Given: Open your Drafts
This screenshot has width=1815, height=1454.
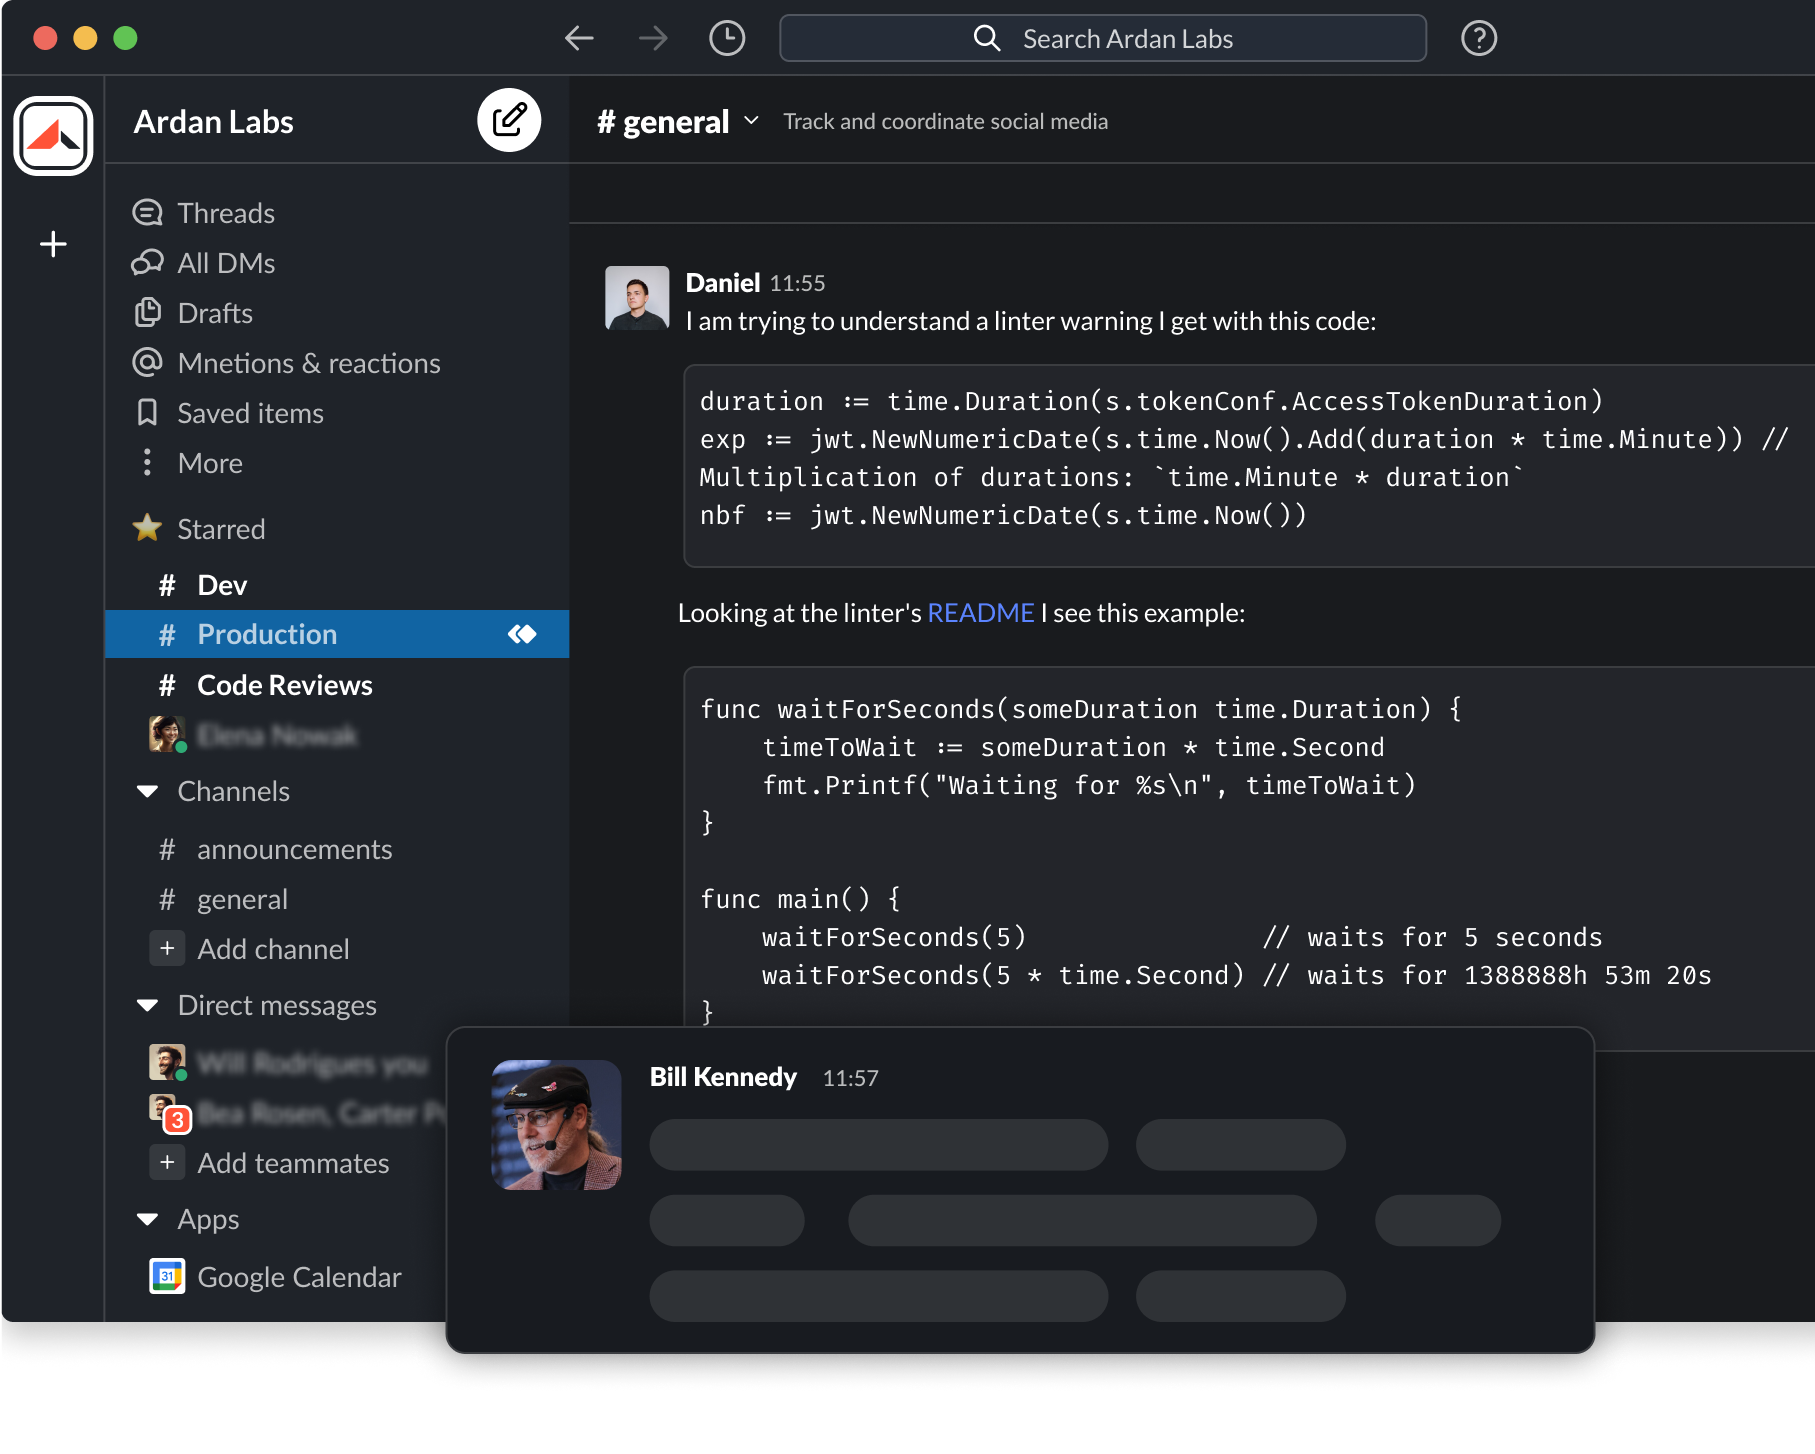Looking at the screenshot, I should pos(214,312).
